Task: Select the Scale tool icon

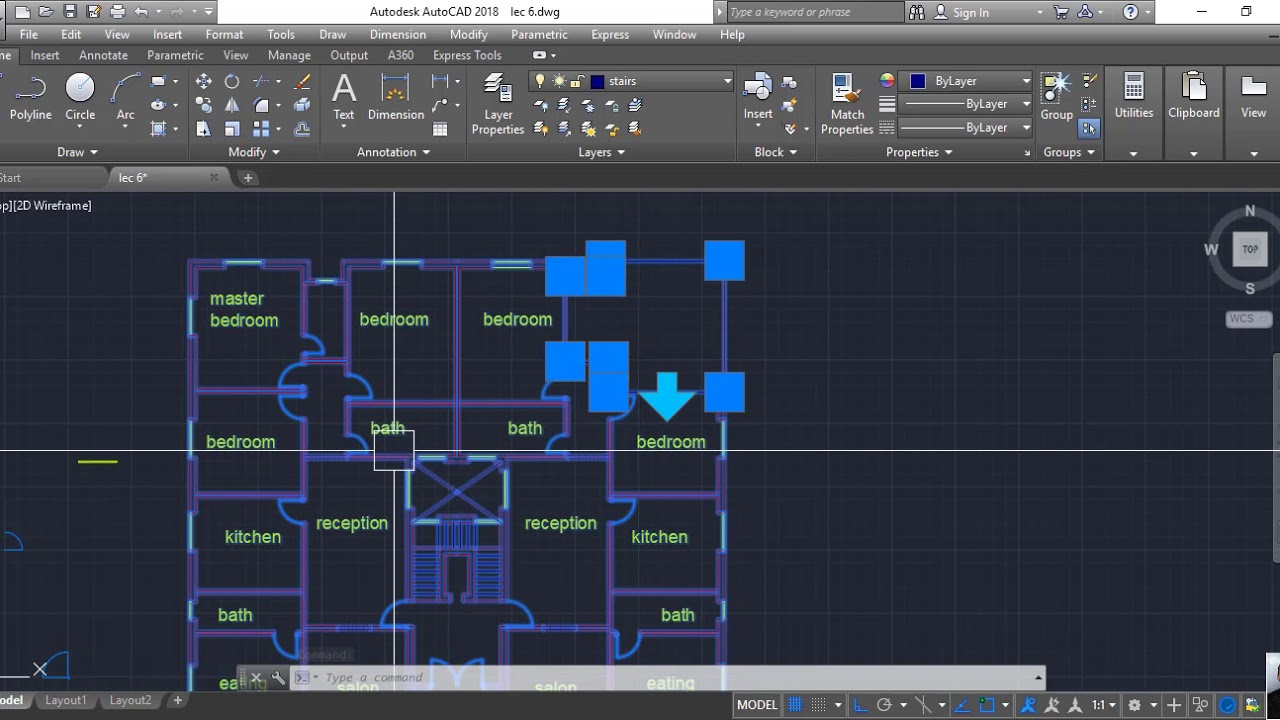Action: [232, 129]
